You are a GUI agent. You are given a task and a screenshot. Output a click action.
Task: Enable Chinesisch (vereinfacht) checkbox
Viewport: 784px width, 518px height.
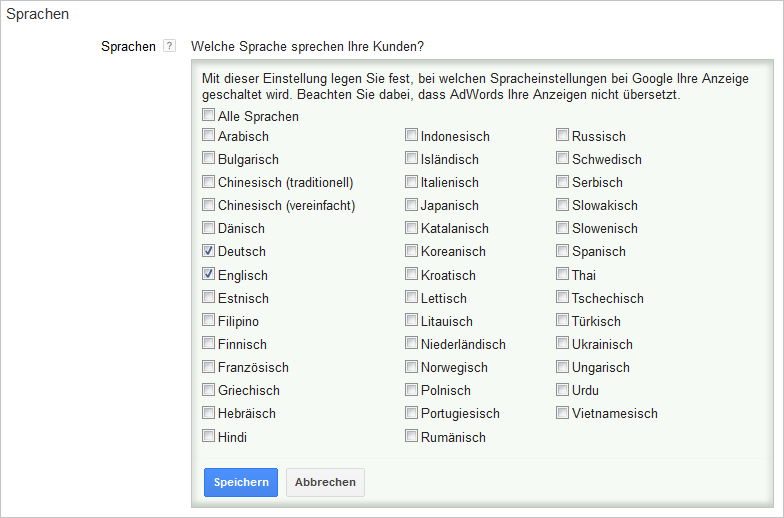click(208, 204)
